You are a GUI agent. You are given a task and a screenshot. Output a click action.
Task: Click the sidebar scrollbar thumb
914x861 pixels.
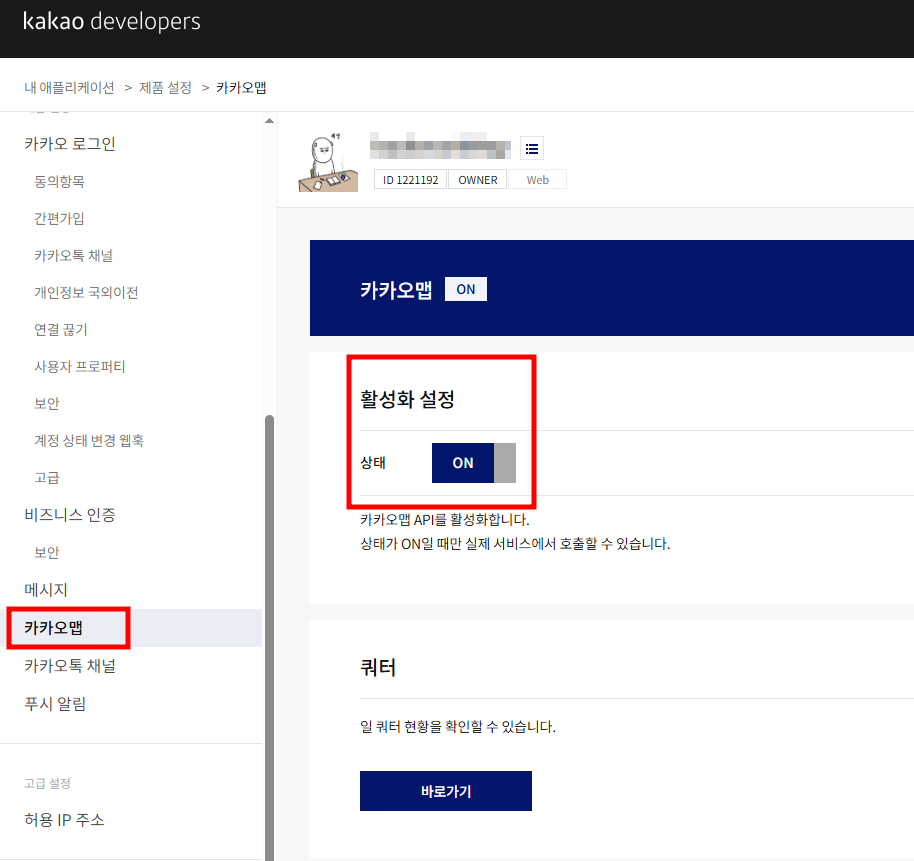pyautogui.click(x=269, y=638)
